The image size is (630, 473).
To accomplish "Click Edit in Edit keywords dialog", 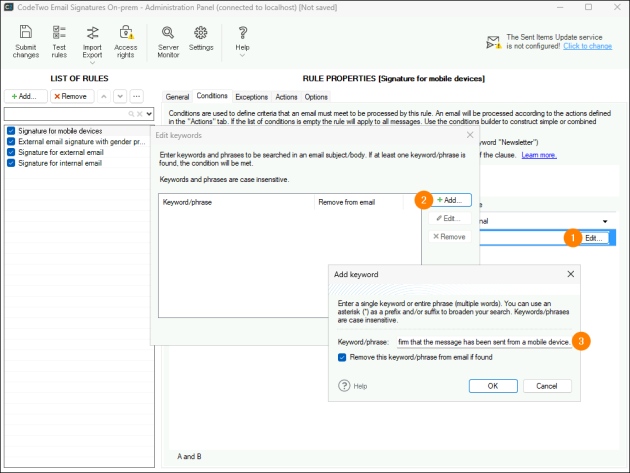I will tap(450, 218).
